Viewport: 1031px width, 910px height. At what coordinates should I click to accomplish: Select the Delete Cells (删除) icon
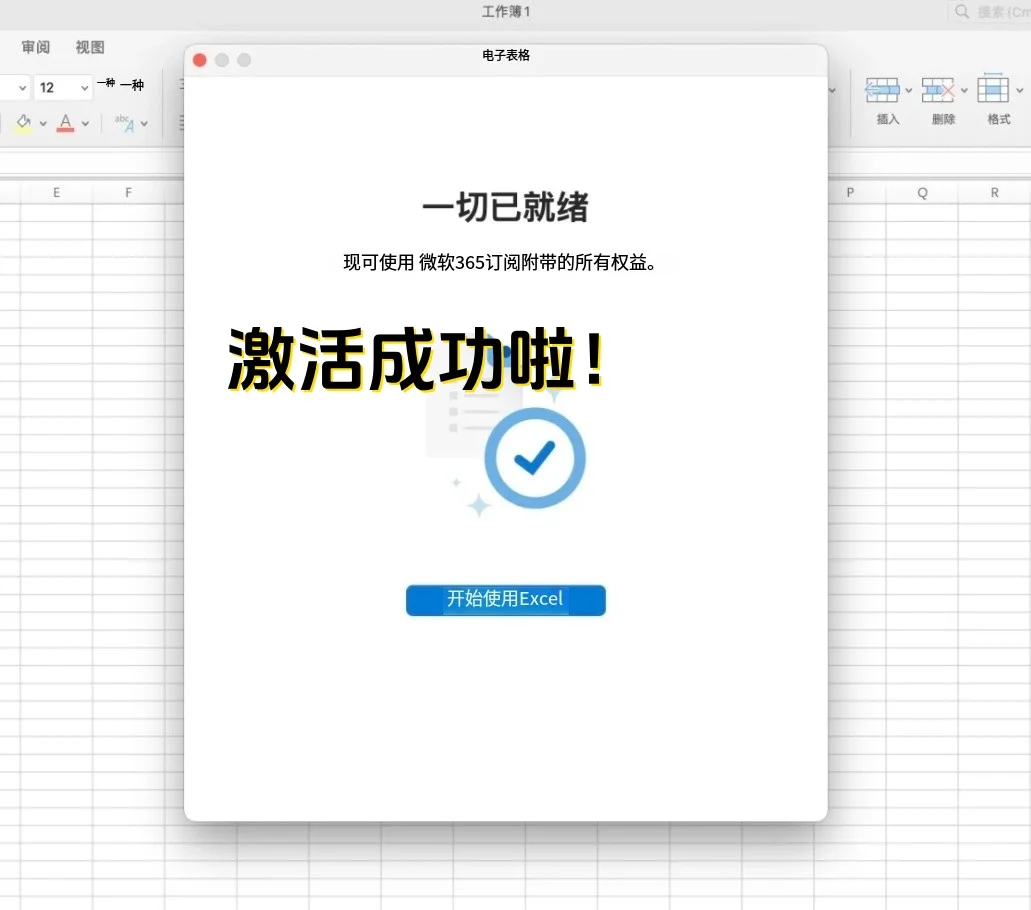click(940, 90)
